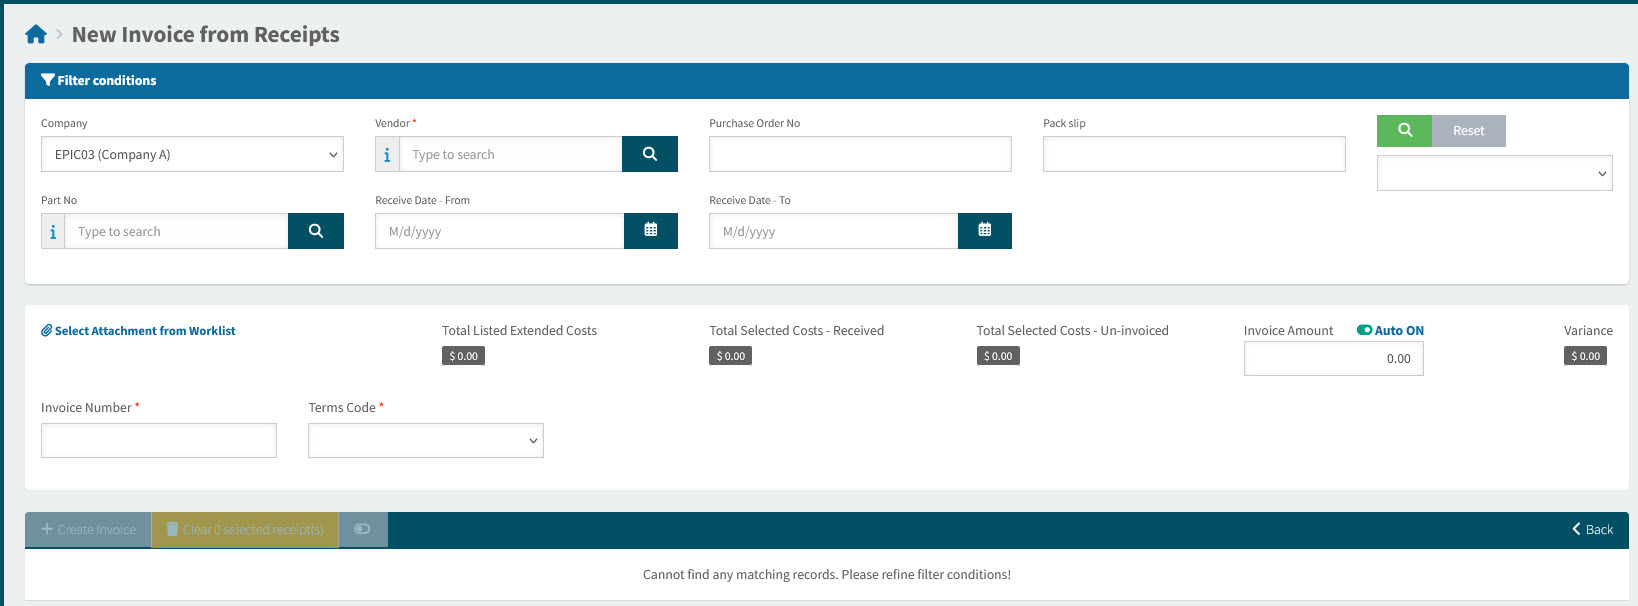Focus the Pack slip field
The height and width of the screenshot is (606, 1638).
pyautogui.click(x=1194, y=154)
